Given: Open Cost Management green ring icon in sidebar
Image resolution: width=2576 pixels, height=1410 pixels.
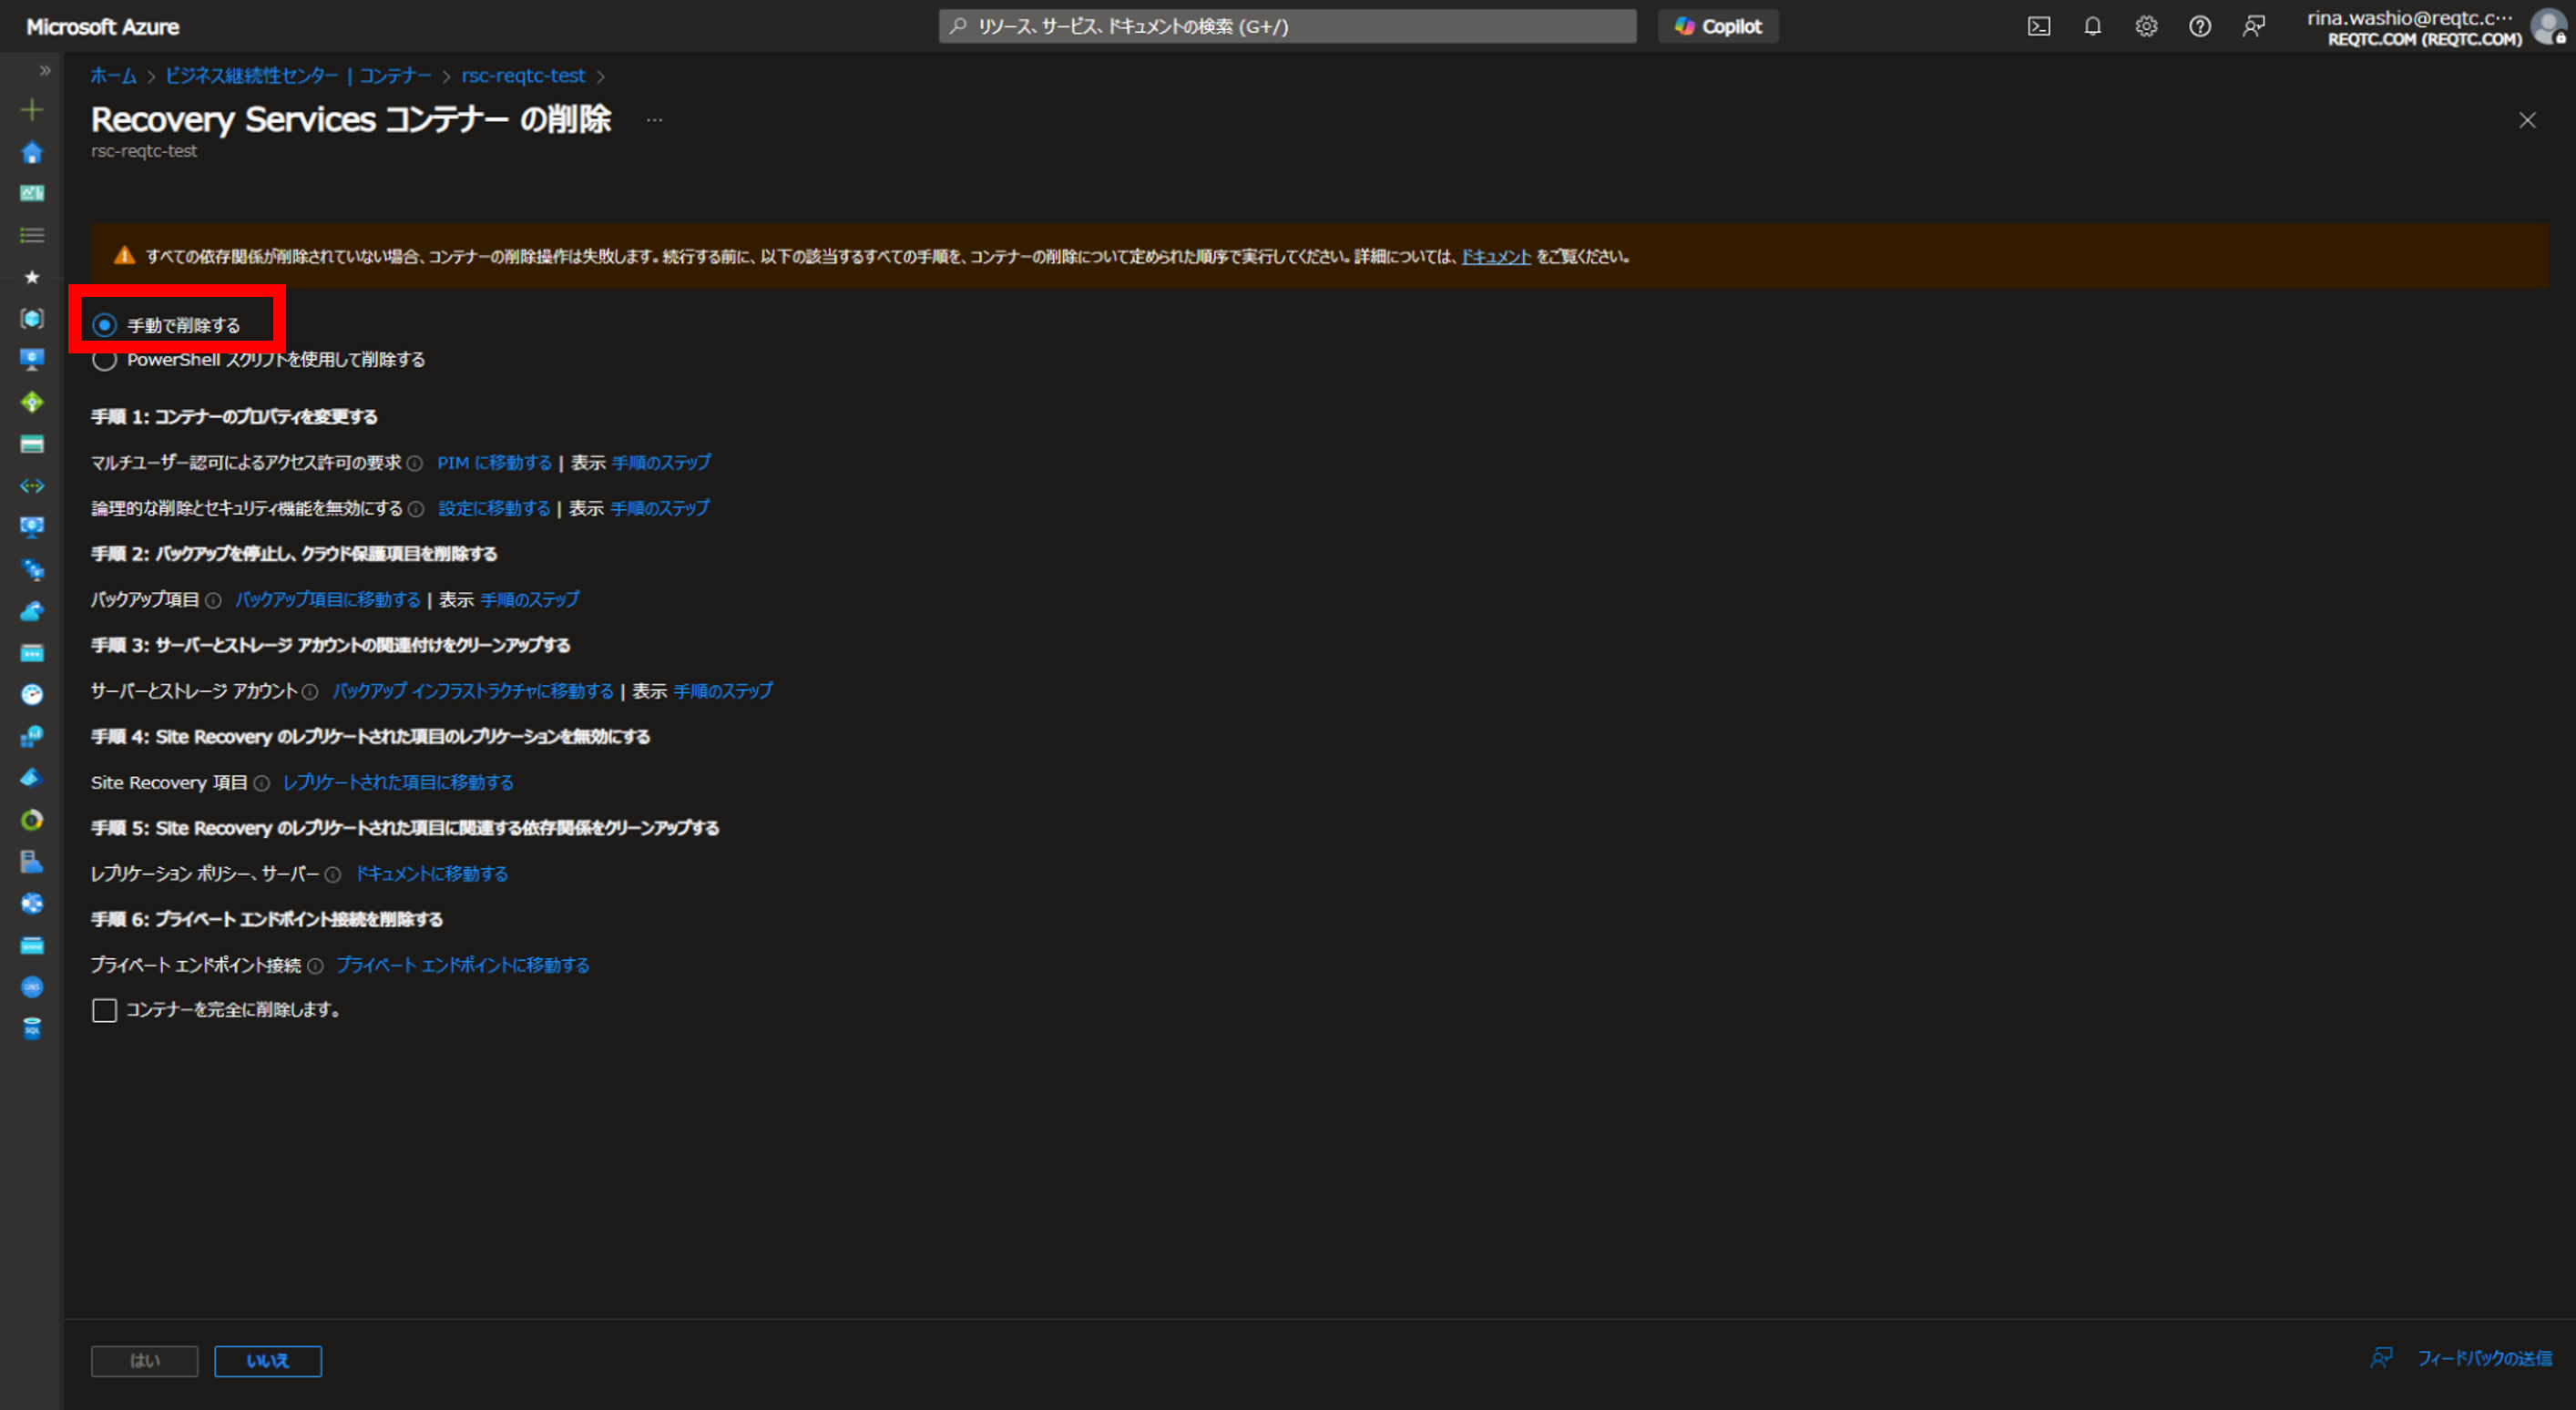Looking at the screenshot, I should (x=32, y=820).
